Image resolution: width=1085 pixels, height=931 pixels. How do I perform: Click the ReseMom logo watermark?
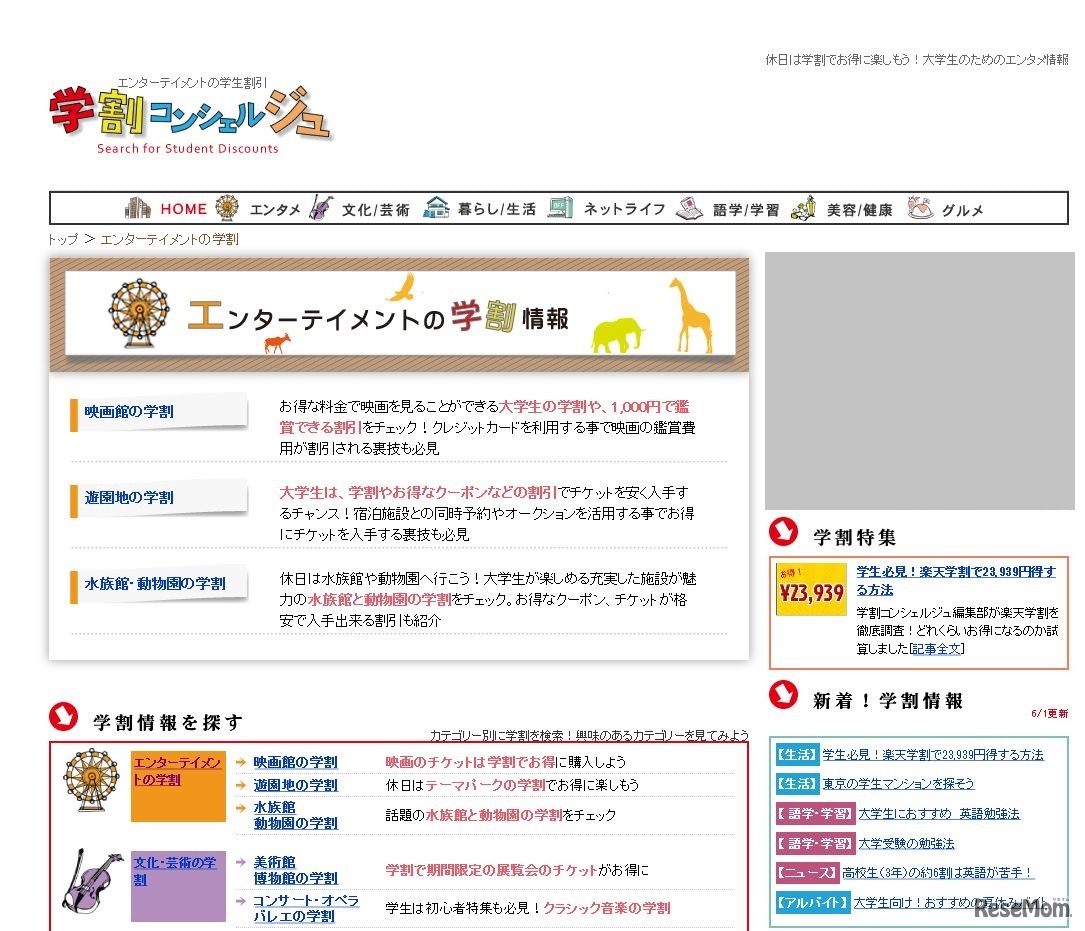point(1022,911)
